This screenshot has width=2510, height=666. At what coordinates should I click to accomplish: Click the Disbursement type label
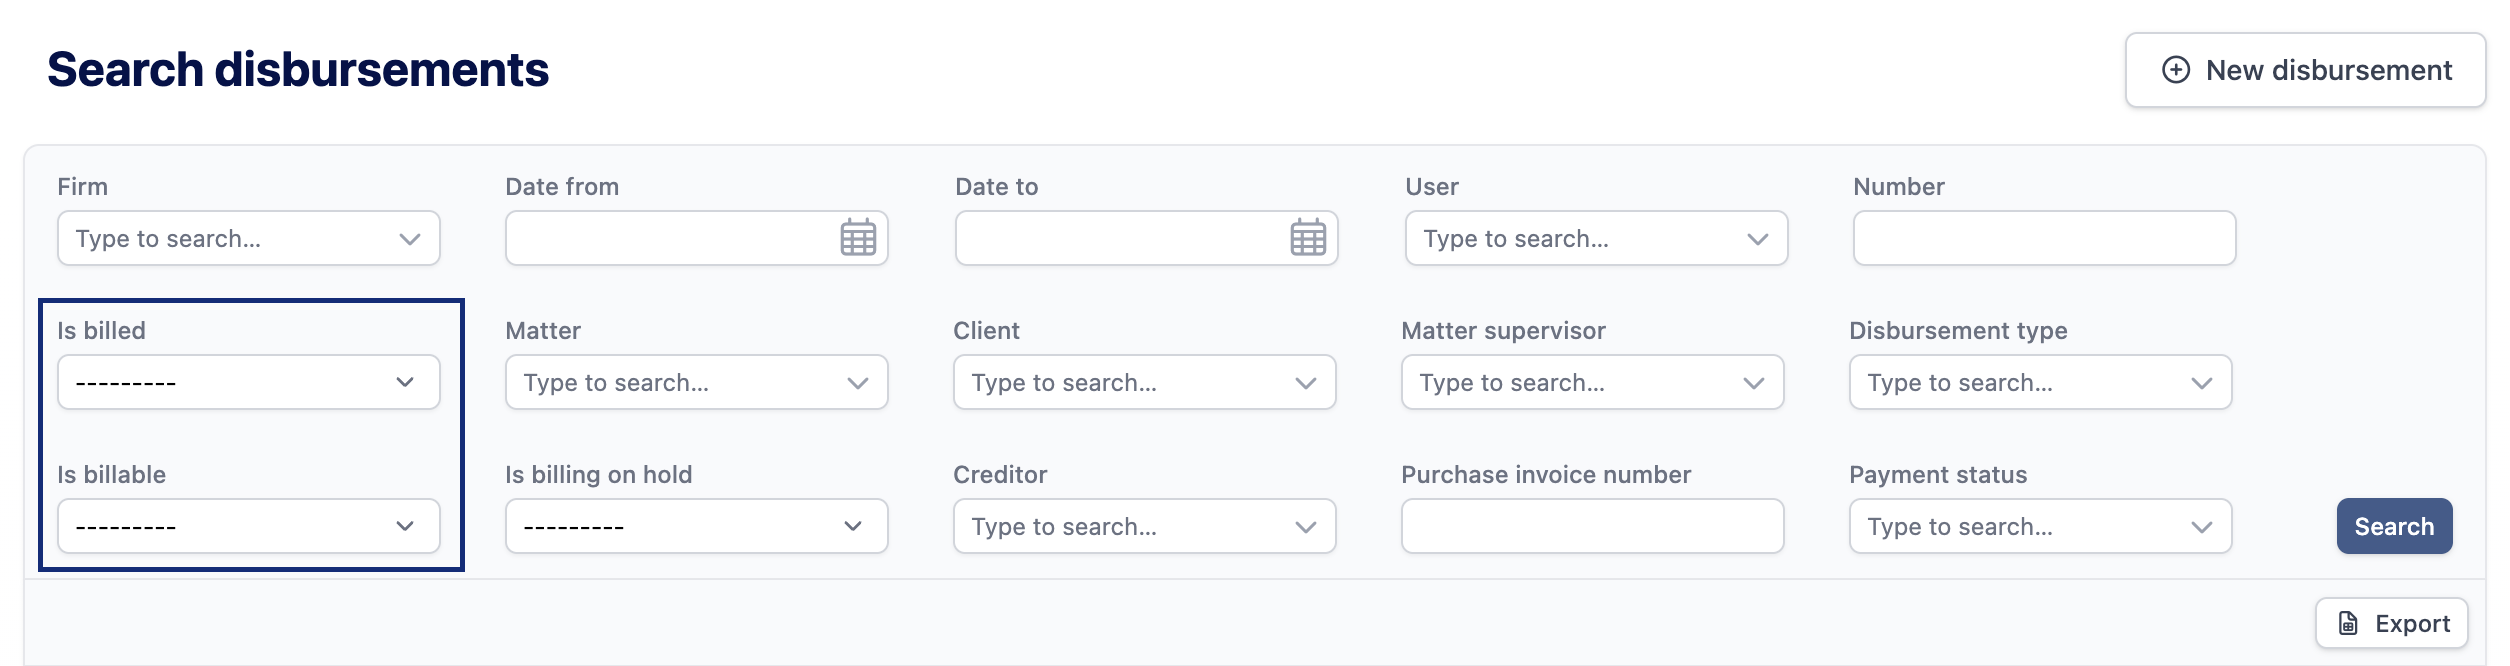pyautogui.click(x=1958, y=331)
